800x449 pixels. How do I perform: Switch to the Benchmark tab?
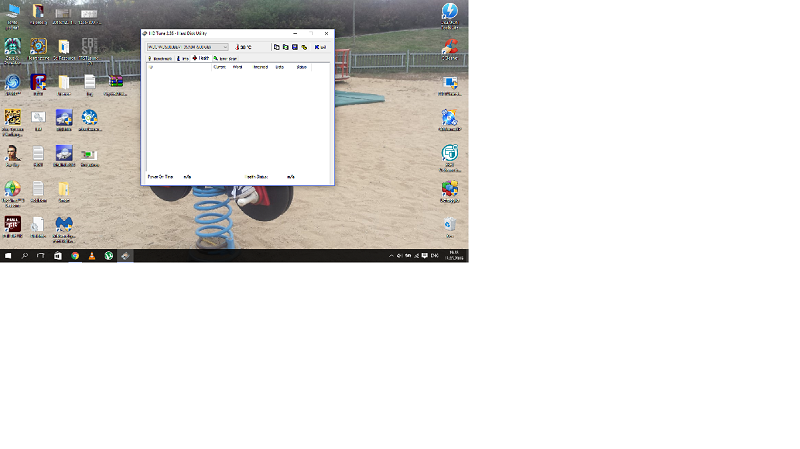pos(160,58)
